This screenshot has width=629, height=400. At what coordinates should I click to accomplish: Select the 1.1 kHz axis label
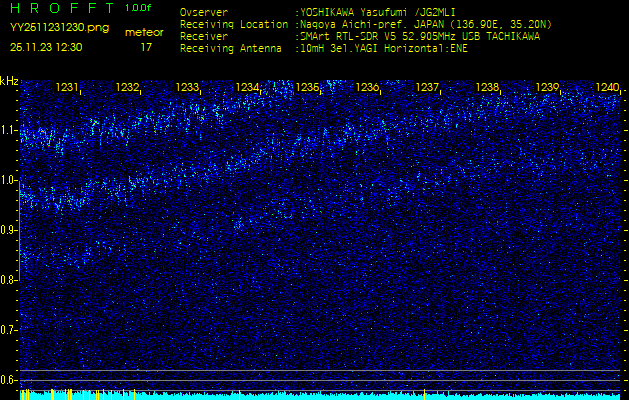9,130
